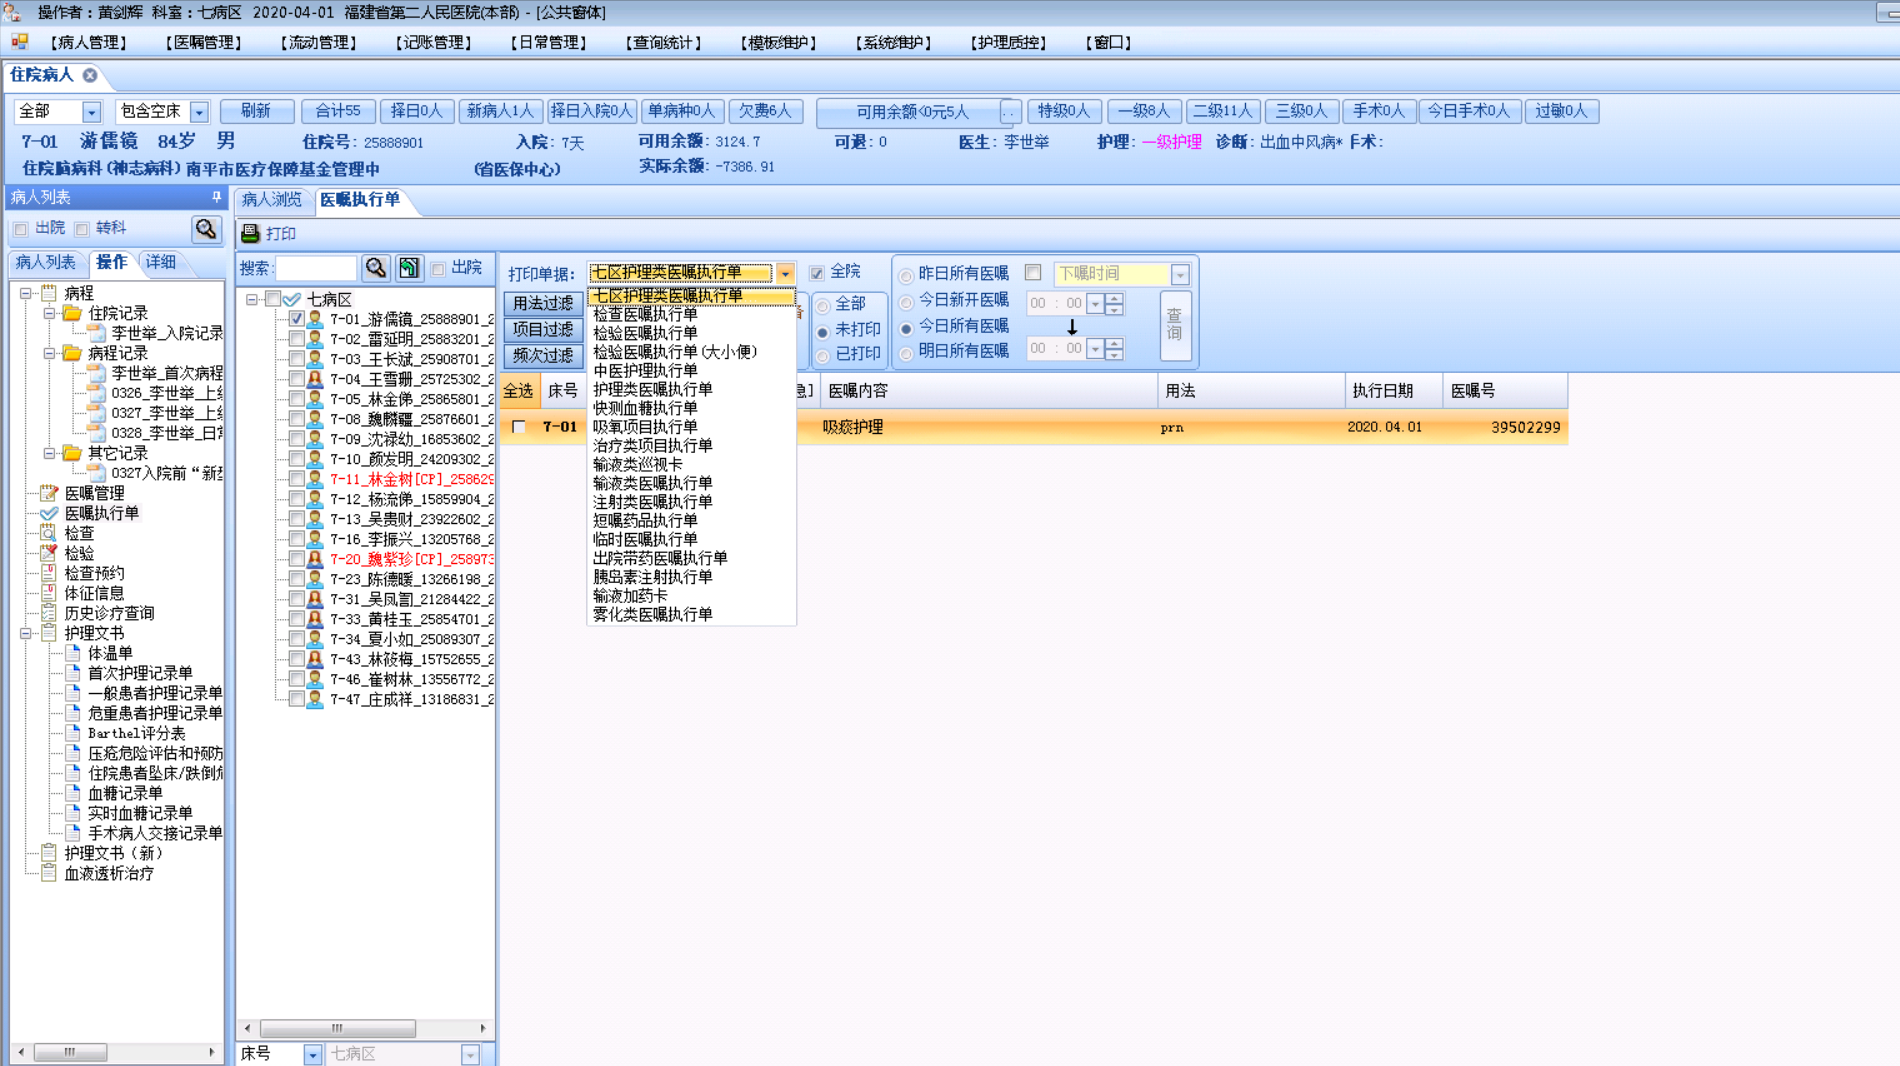Viewport: 1900px width, 1066px height.
Task: Click the 医嘱管理 icon in the tree
Action: [x=48, y=493]
